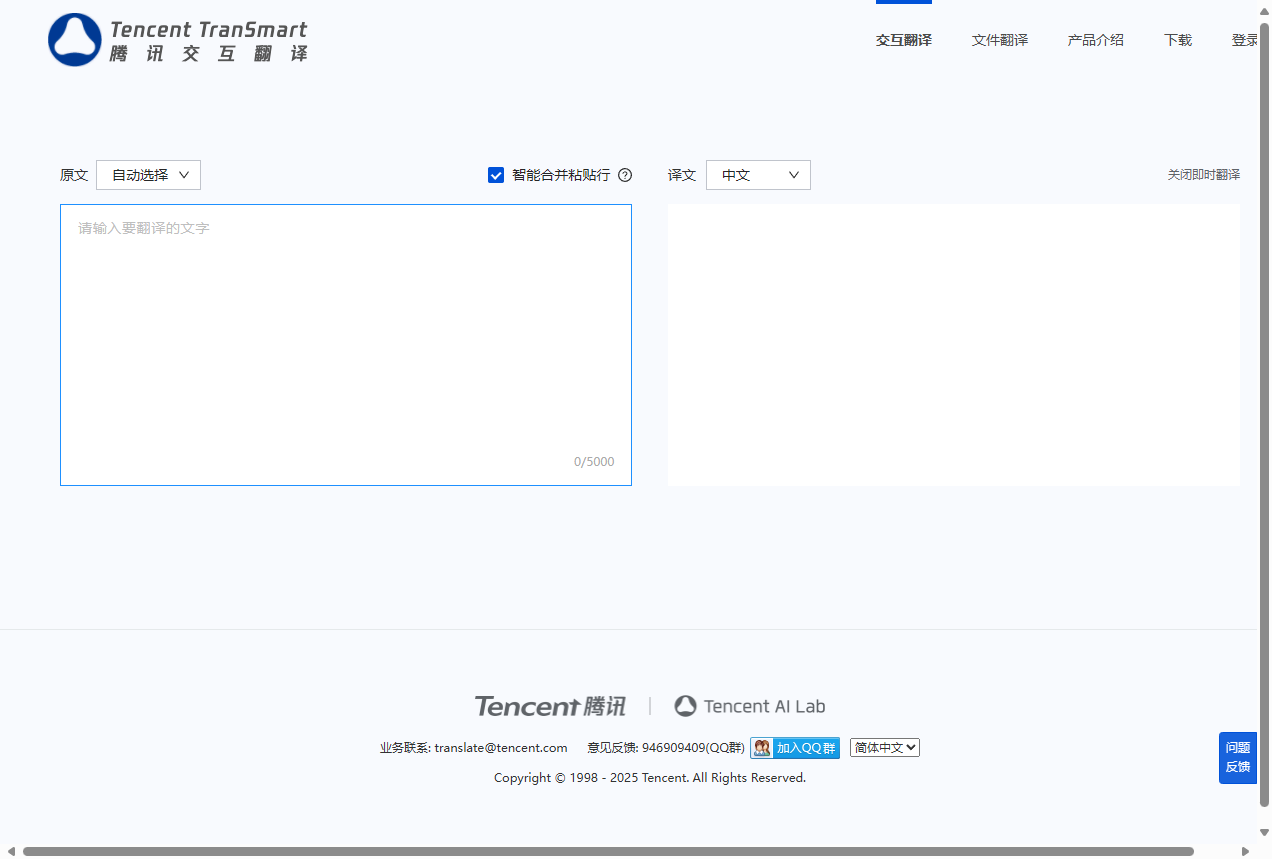Screen dimensions: 1272x859
Task: Open the 自动选择 source language dropdown
Action: pyautogui.click(x=148, y=174)
